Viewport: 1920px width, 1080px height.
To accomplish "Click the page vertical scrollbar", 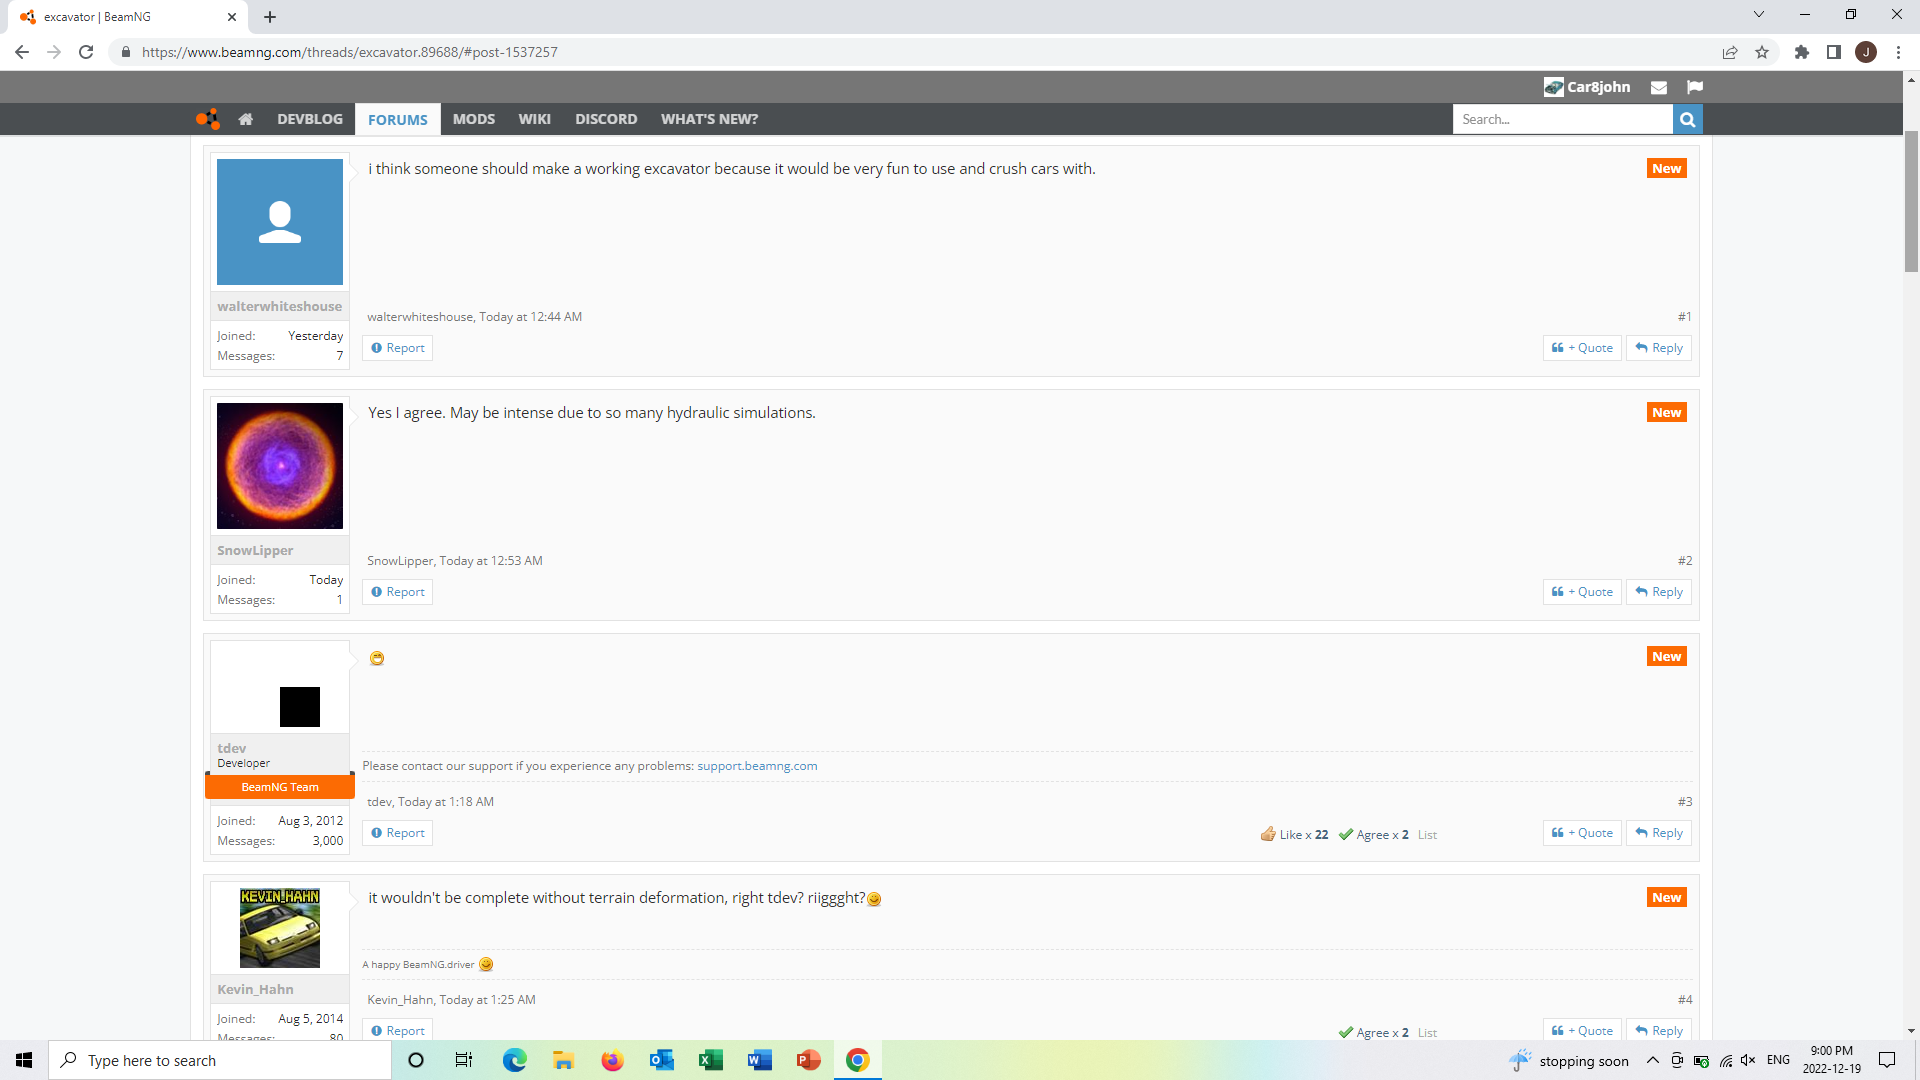I will point(1911,200).
